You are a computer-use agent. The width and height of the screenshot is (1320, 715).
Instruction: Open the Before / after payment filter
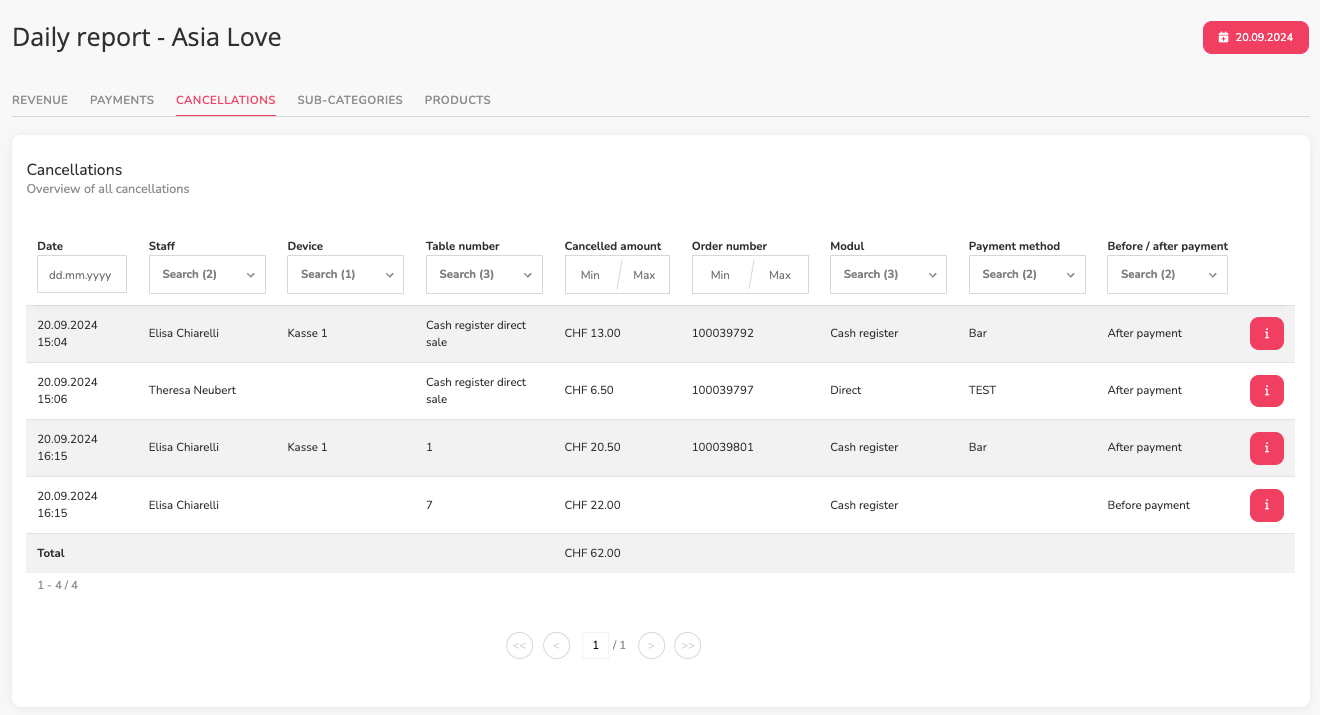1167,274
